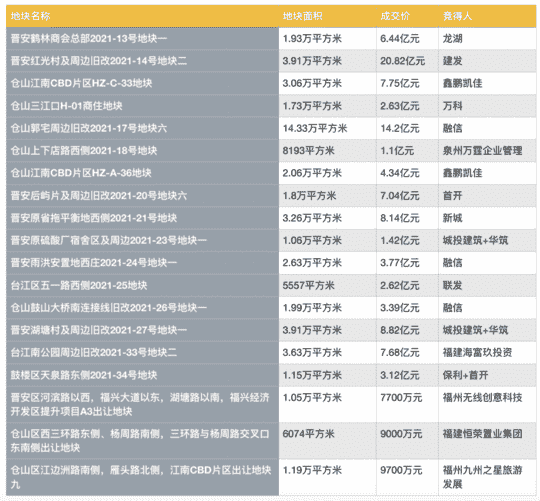Select the row name 晋安原省拖平衡地西侧2021-21号地块
540x501 pixels.
coord(142,218)
